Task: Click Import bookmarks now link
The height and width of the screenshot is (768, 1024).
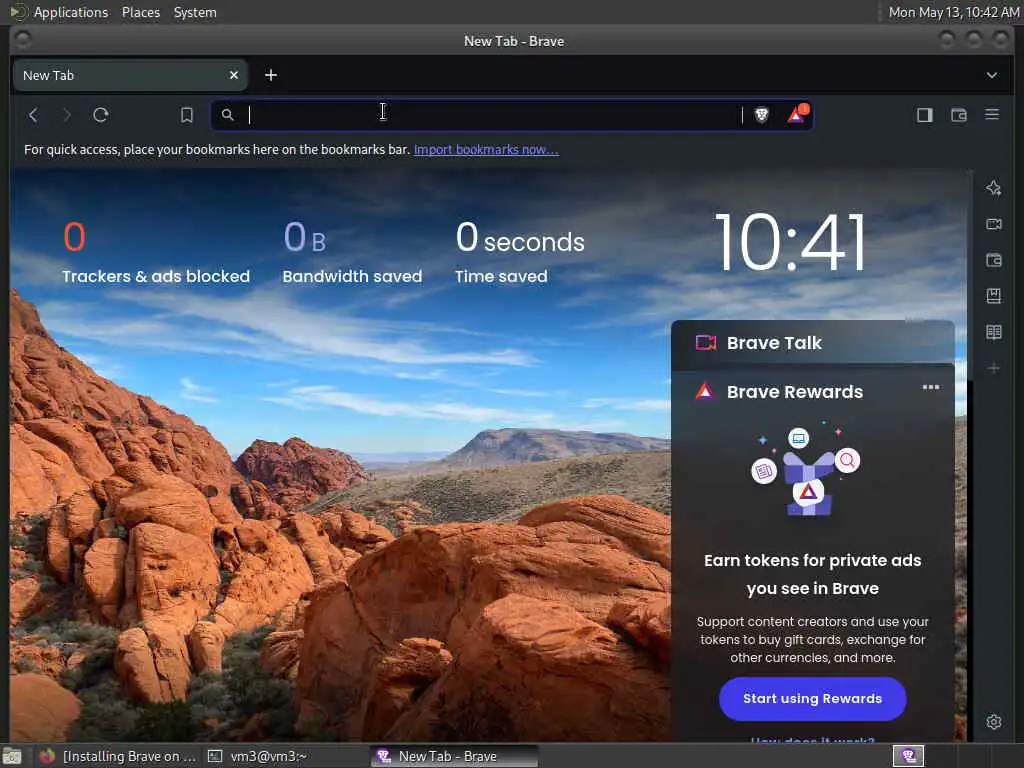Action: pyautogui.click(x=486, y=150)
